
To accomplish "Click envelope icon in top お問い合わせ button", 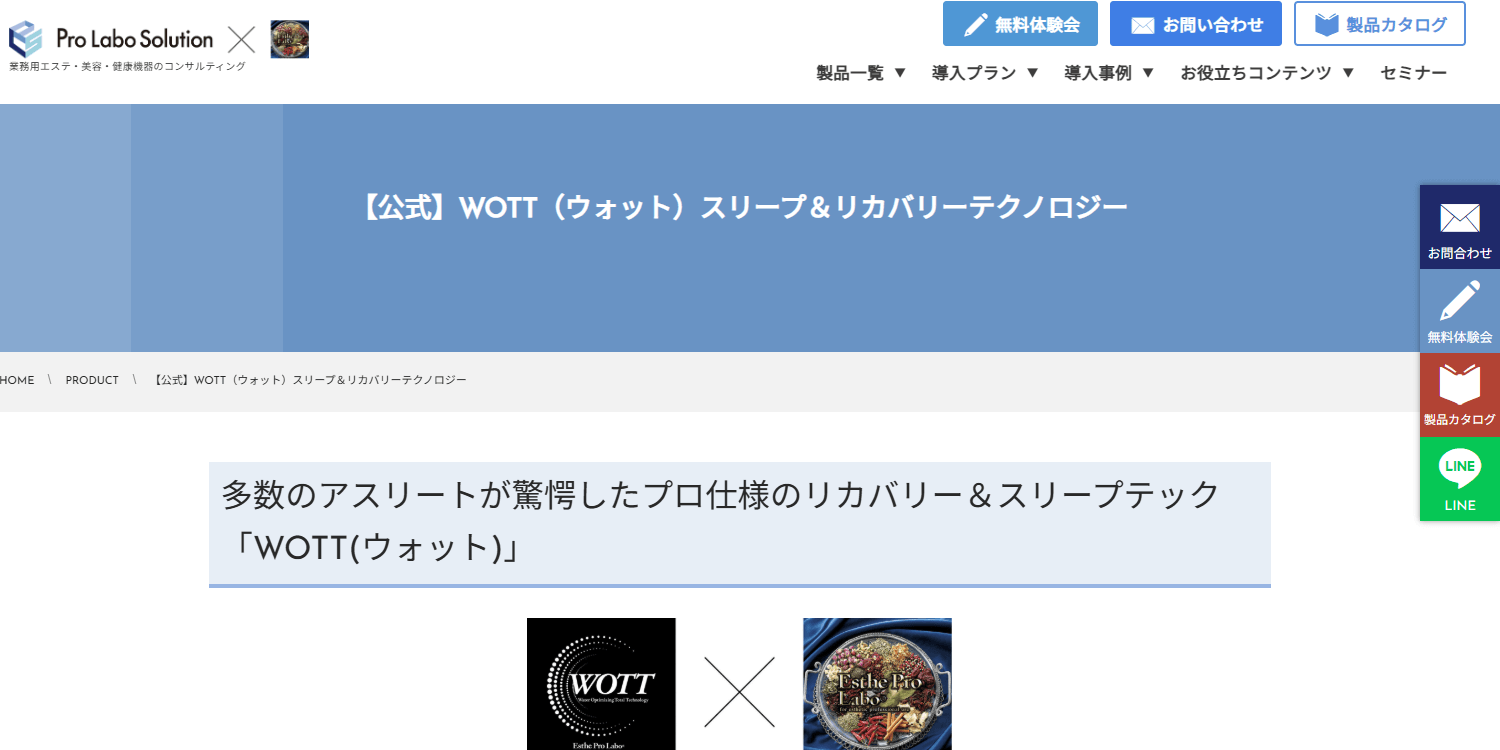I will (x=1142, y=25).
